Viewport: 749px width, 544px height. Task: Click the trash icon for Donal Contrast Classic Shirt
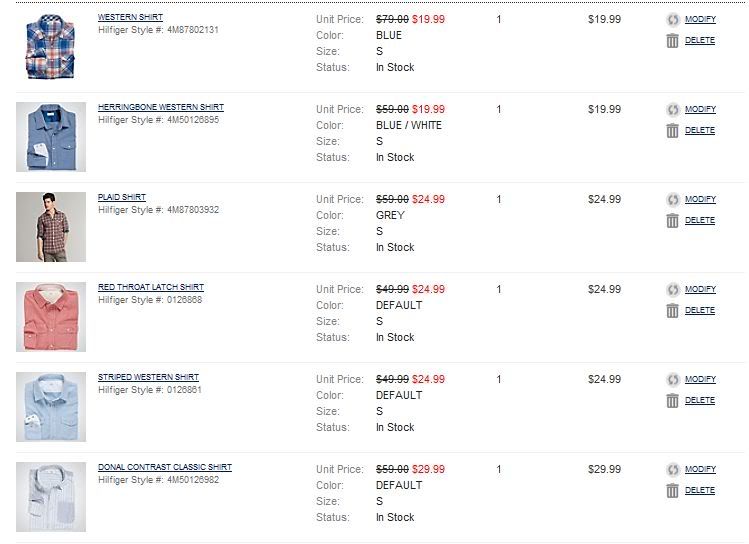point(673,491)
